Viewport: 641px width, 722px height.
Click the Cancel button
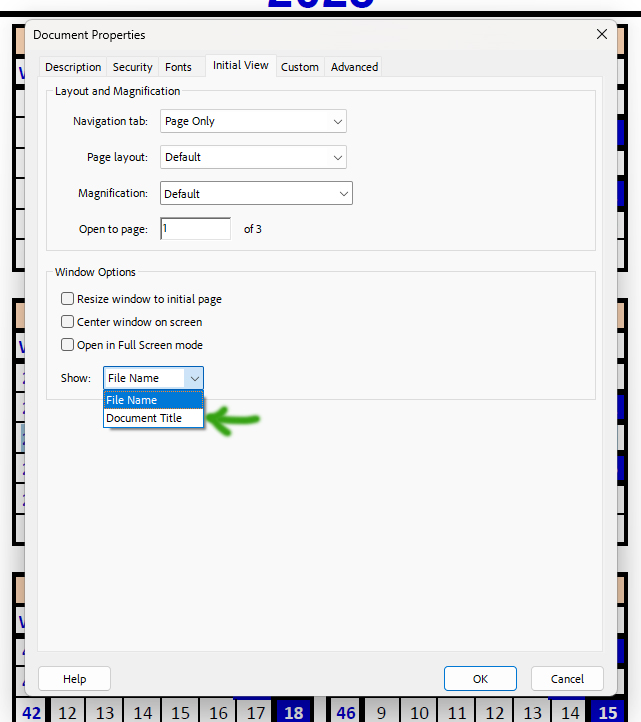[x=567, y=679]
